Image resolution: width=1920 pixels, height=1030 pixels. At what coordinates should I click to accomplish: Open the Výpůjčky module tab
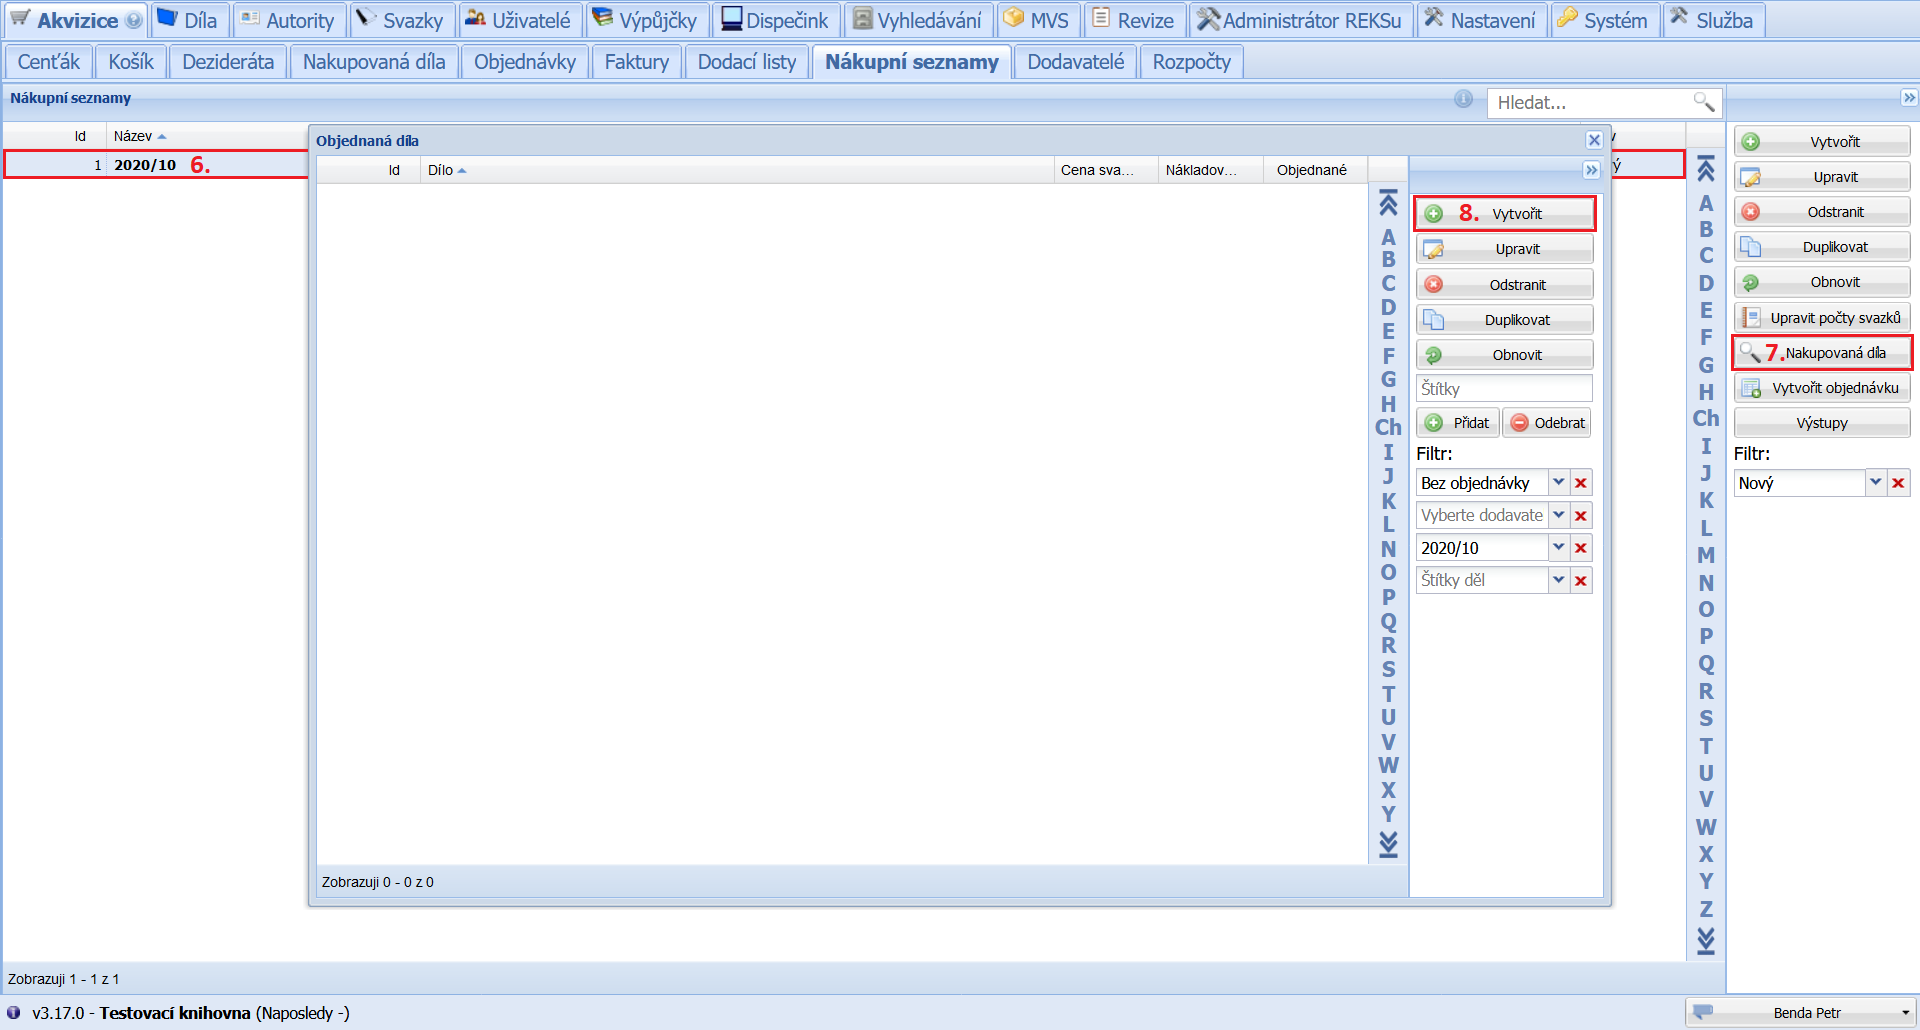click(x=645, y=20)
